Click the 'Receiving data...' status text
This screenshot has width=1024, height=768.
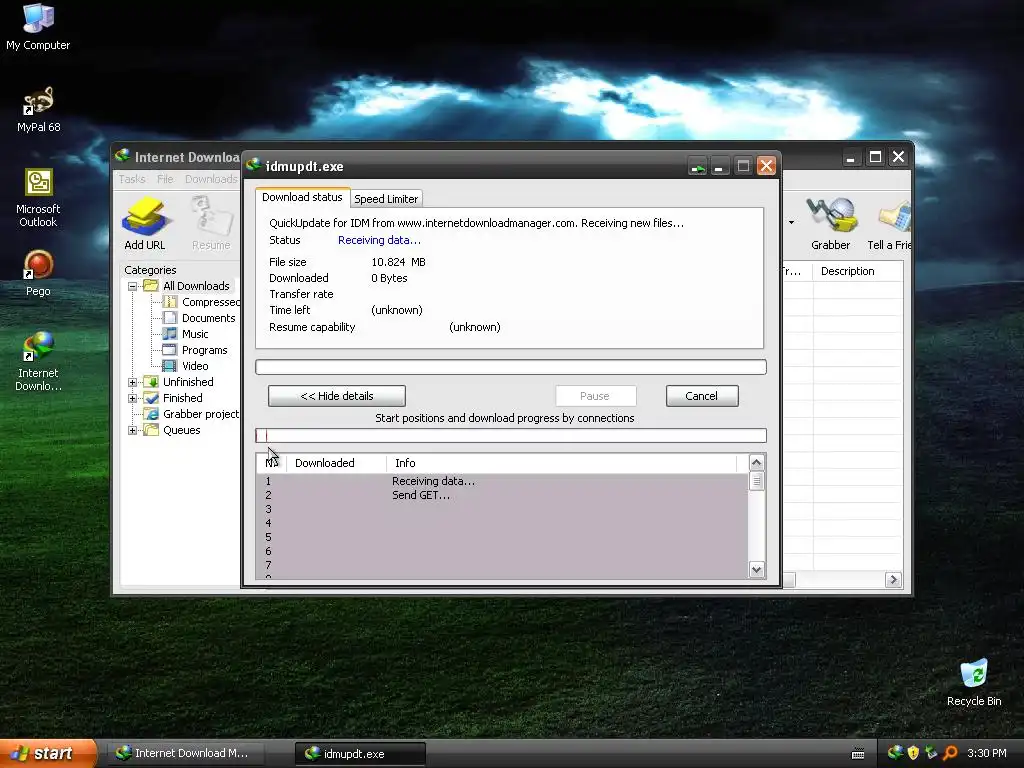pos(379,240)
